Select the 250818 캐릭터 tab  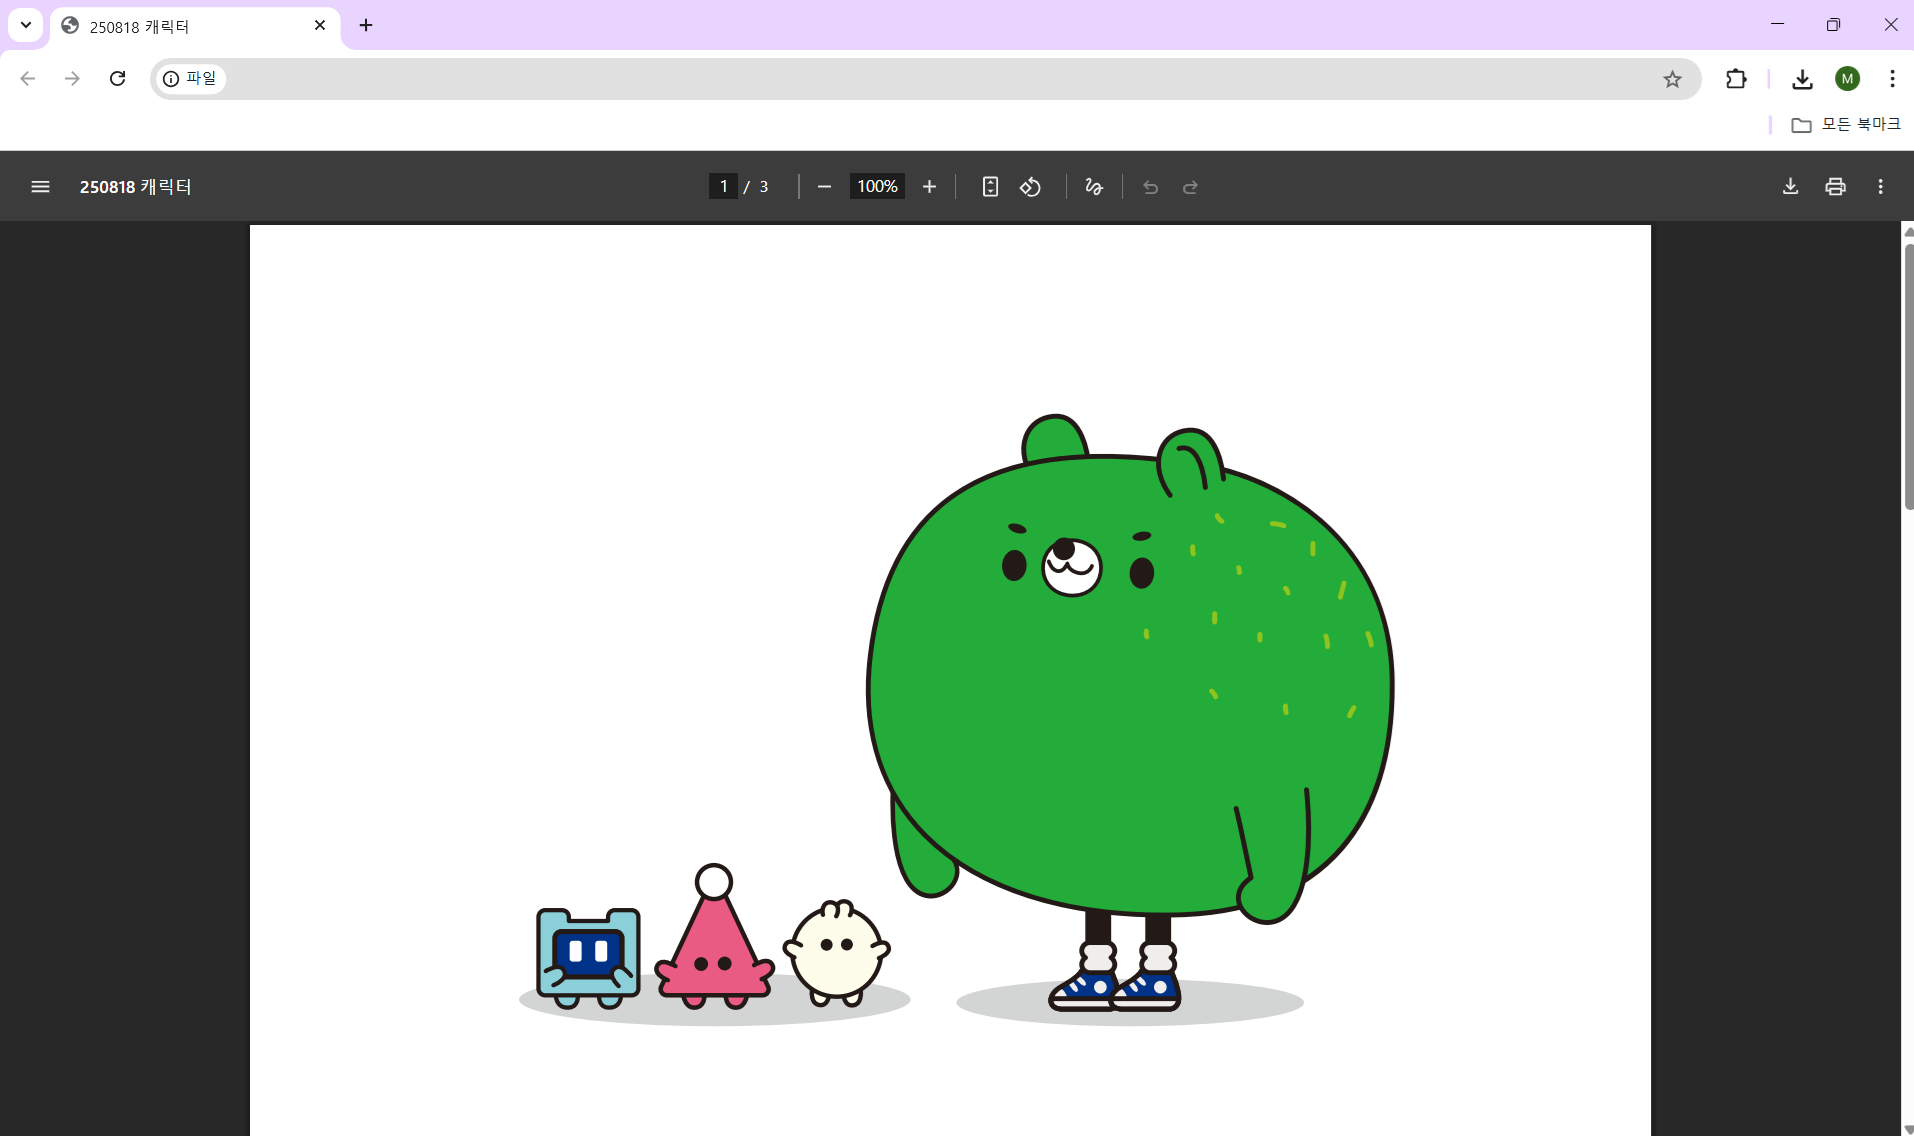point(195,27)
